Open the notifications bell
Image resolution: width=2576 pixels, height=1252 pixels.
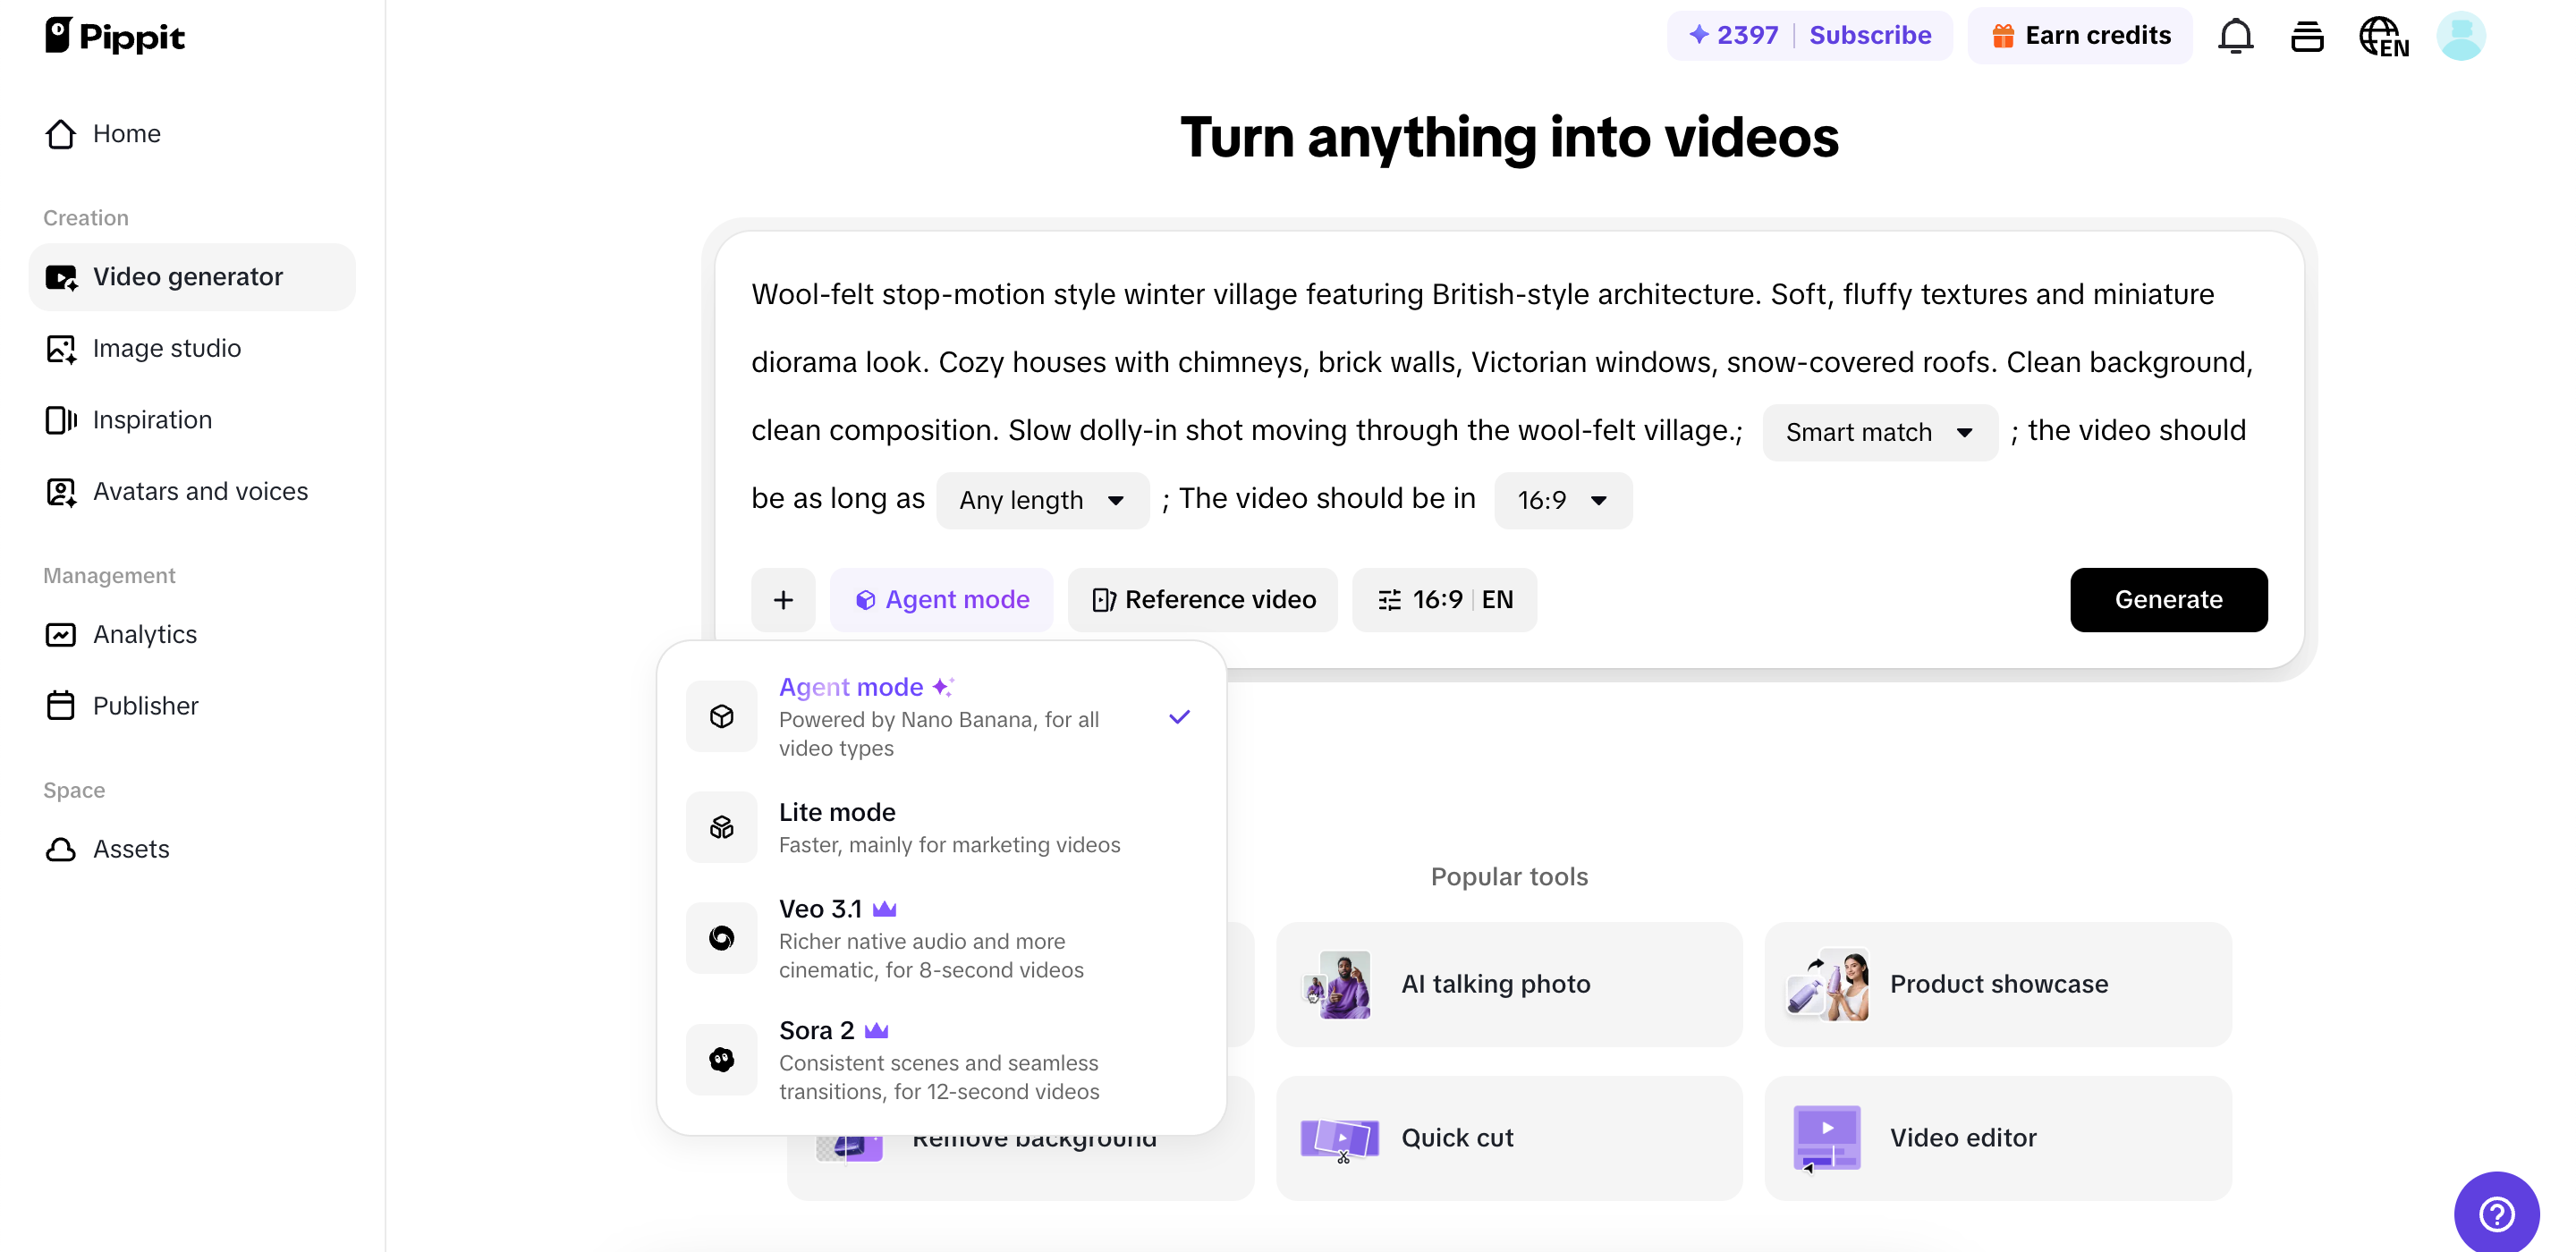click(x=2236, y=35)
